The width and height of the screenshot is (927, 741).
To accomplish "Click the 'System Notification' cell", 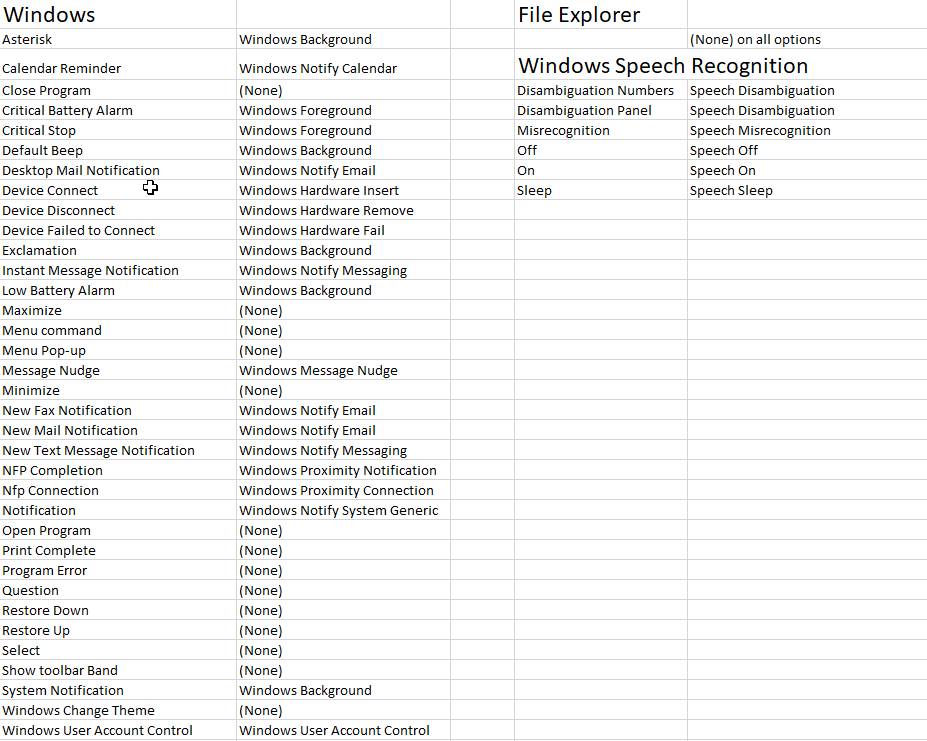I will coord(118,690).
